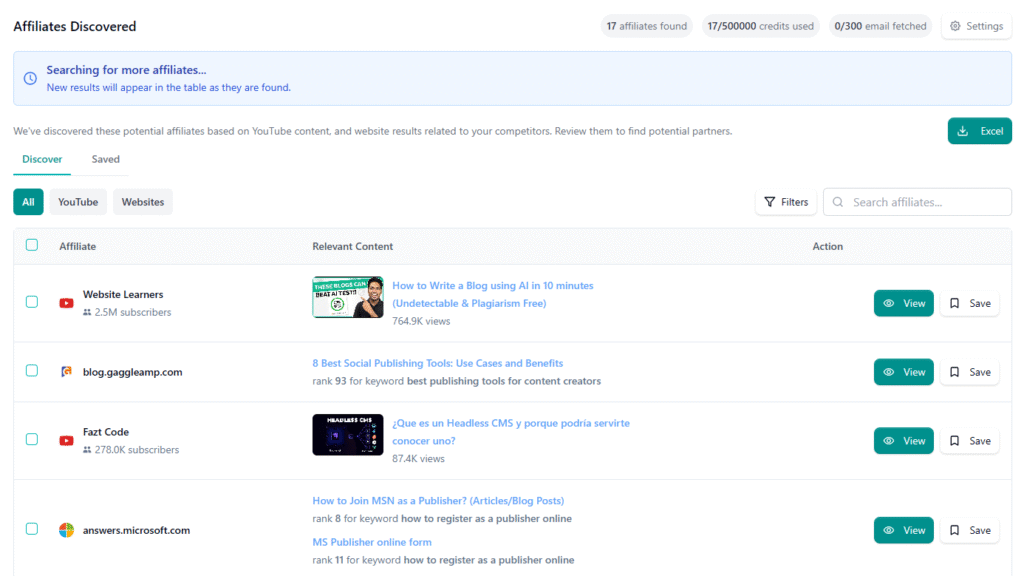The width and height of the screenshot is (1024, 576).
Task: Click the magnifier icon in search box
Action: point(837,202)
